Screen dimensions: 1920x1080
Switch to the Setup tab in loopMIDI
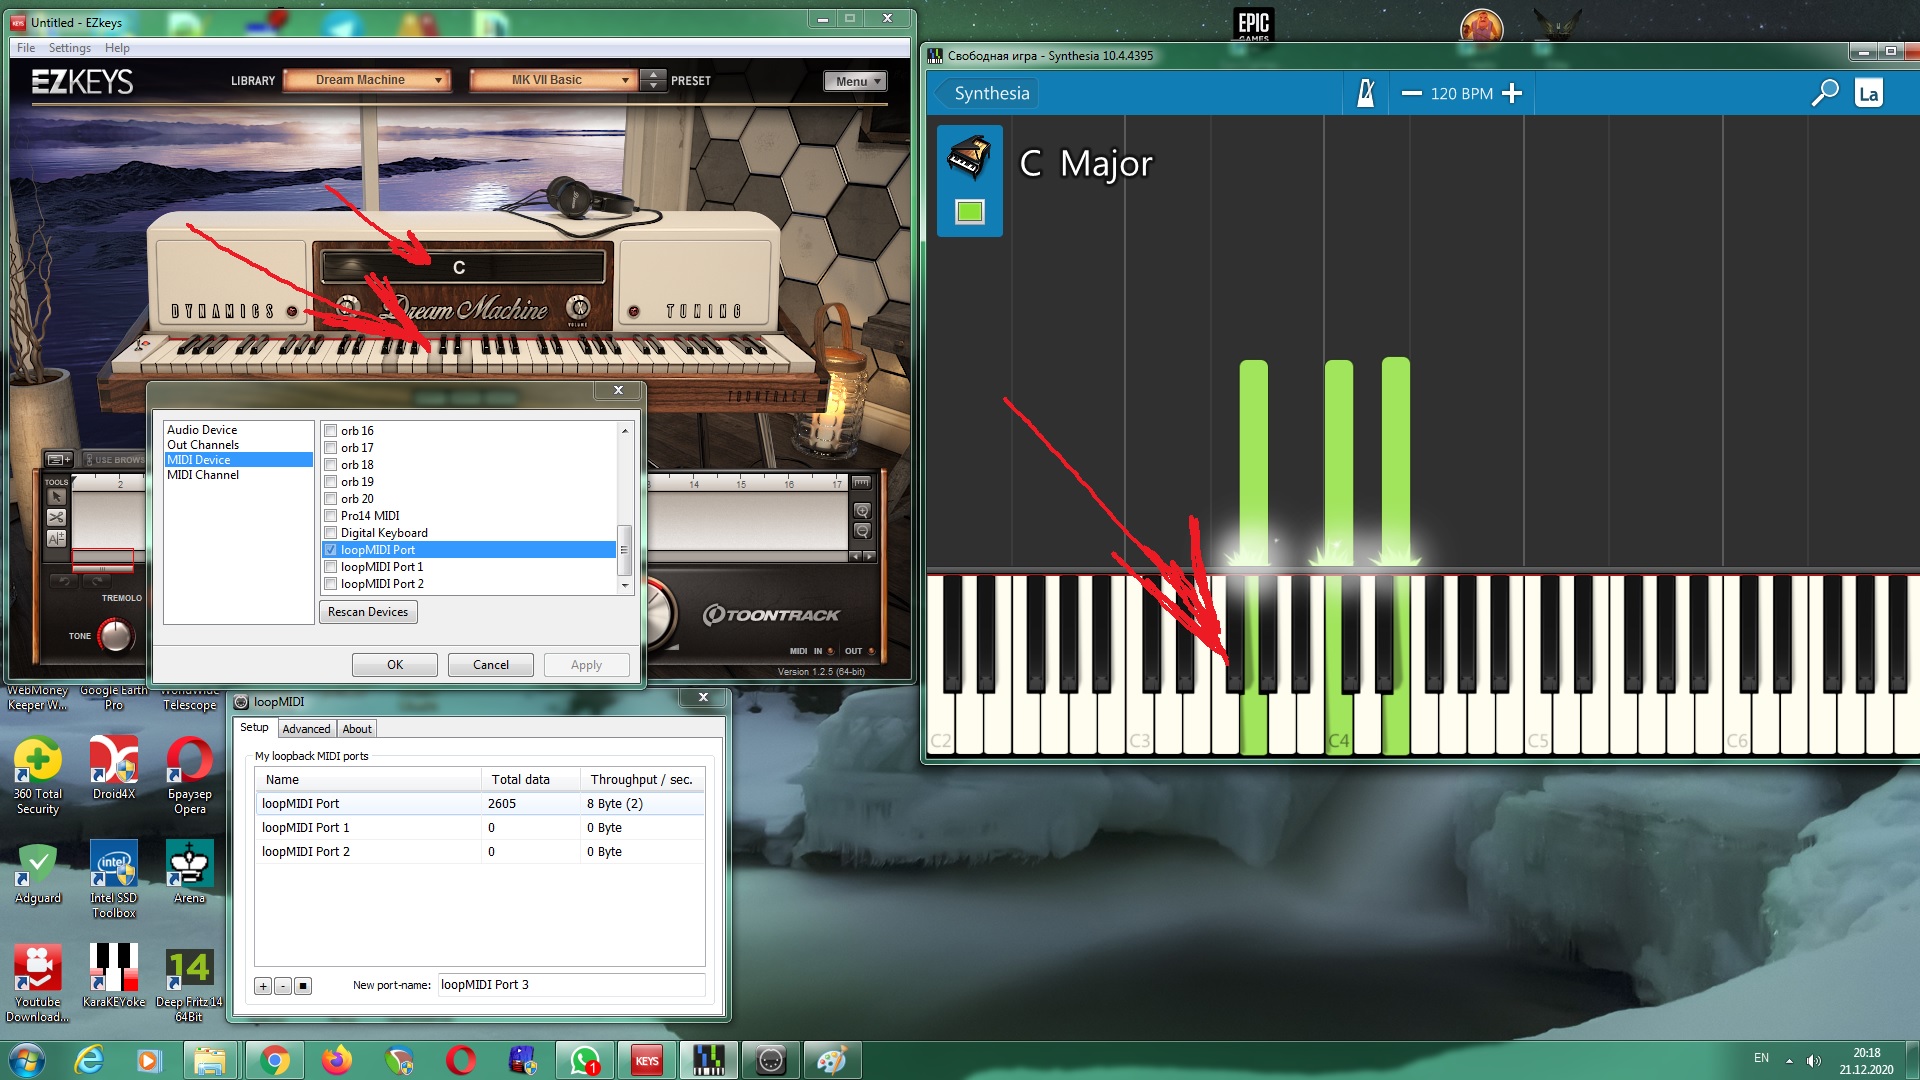click(x=254, y=728)
